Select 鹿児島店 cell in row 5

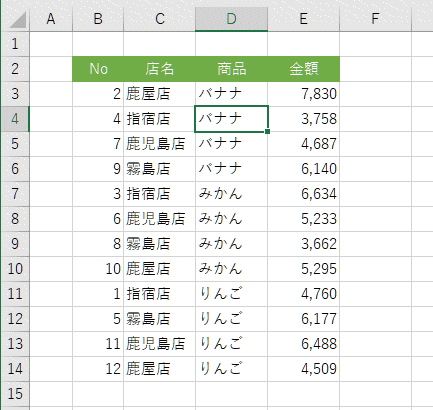pyautogui.click(x=159, y=144)
